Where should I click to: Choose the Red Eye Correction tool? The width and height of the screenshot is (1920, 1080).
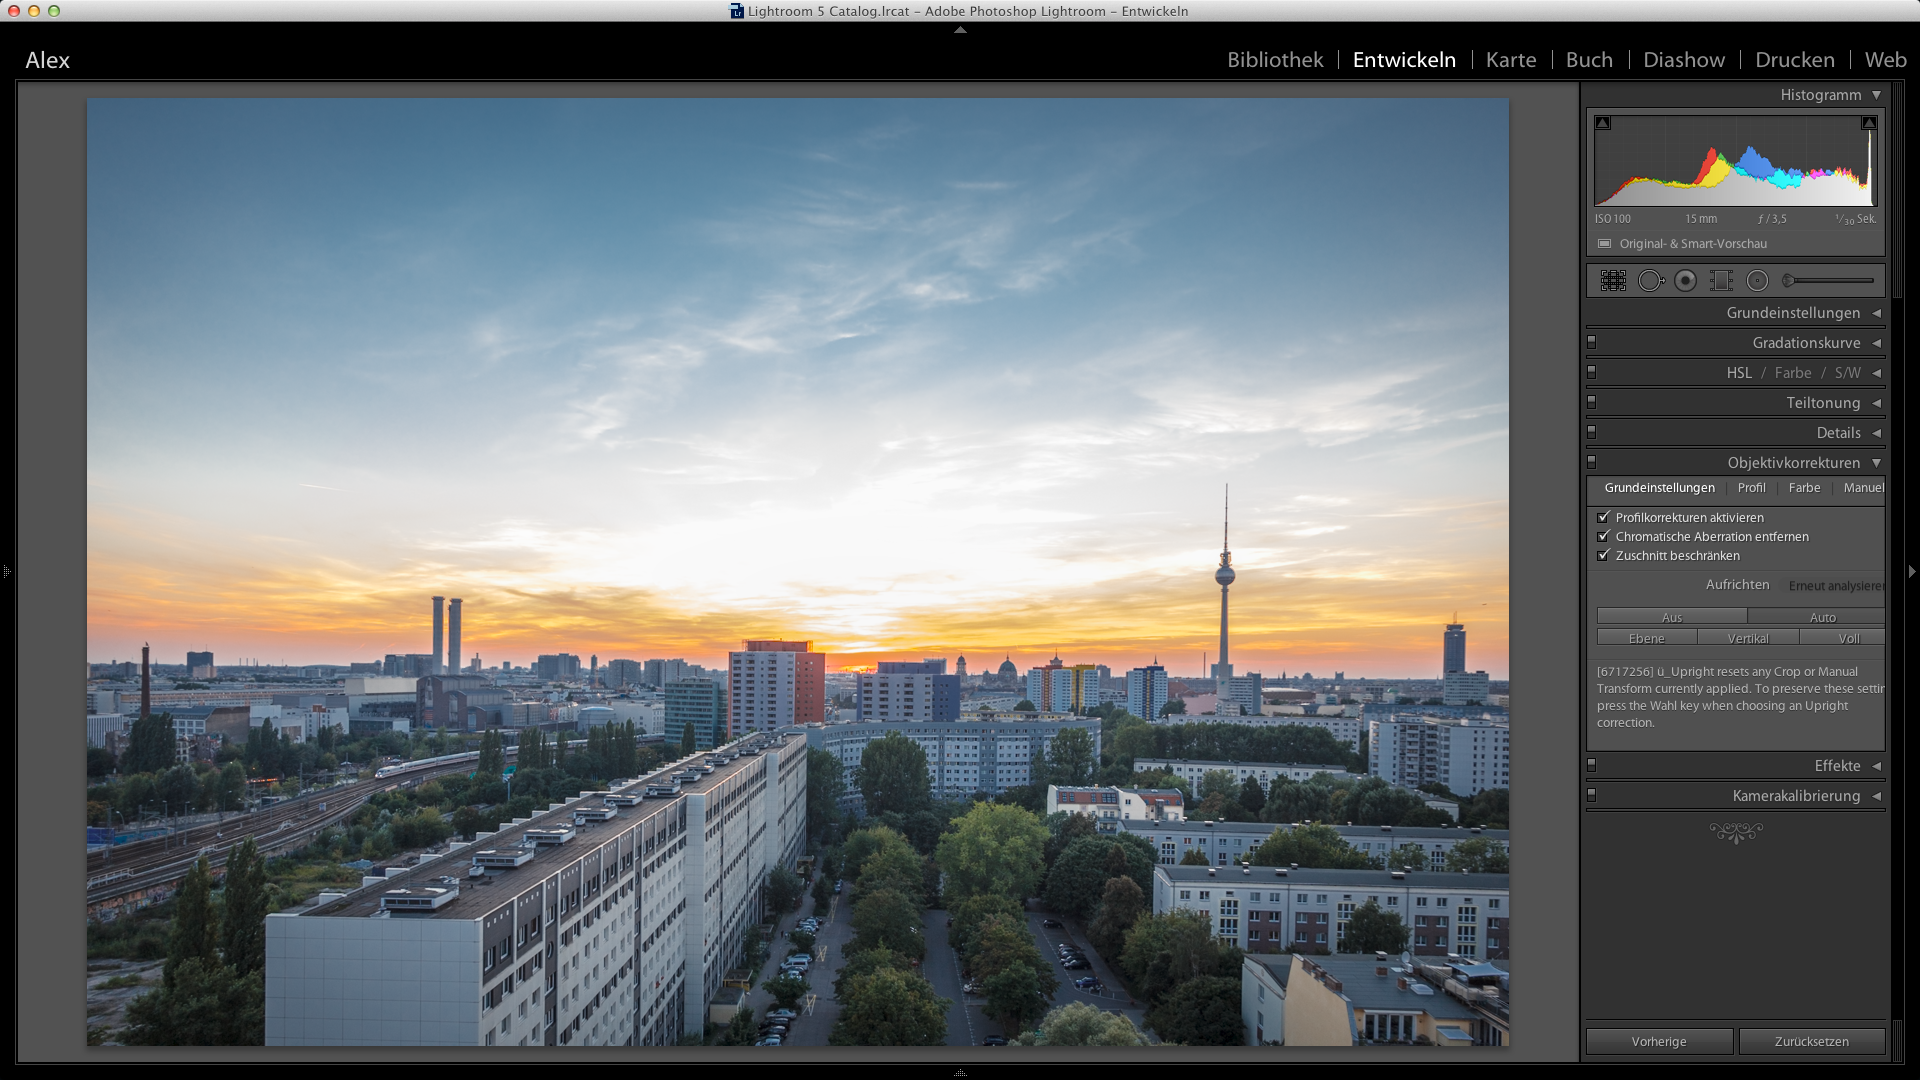click(1686, 281)
